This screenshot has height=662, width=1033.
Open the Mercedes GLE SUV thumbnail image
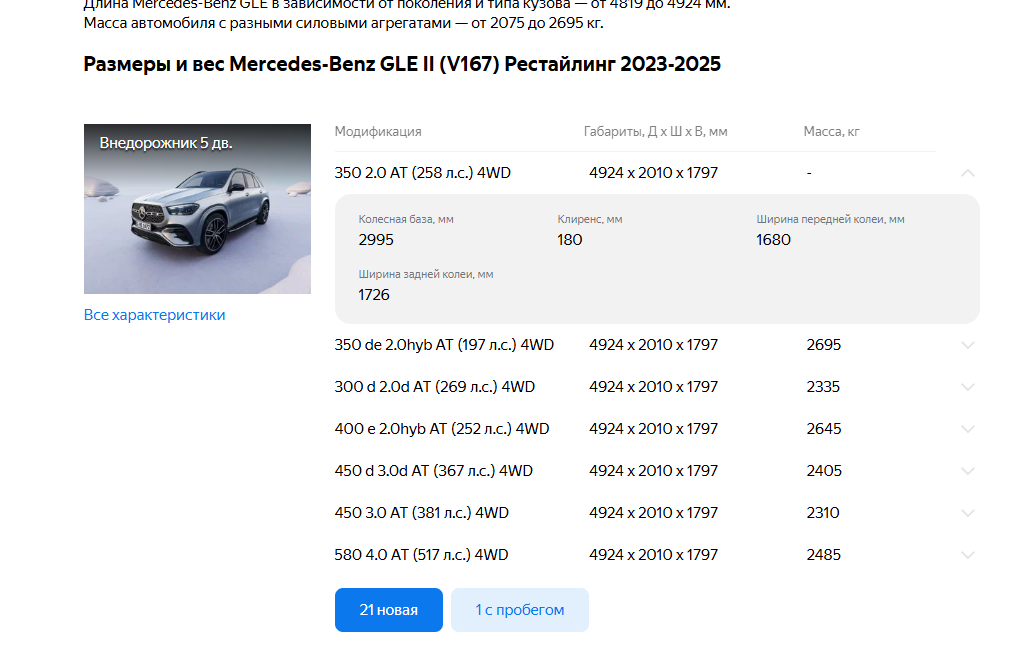click(197, 209)
